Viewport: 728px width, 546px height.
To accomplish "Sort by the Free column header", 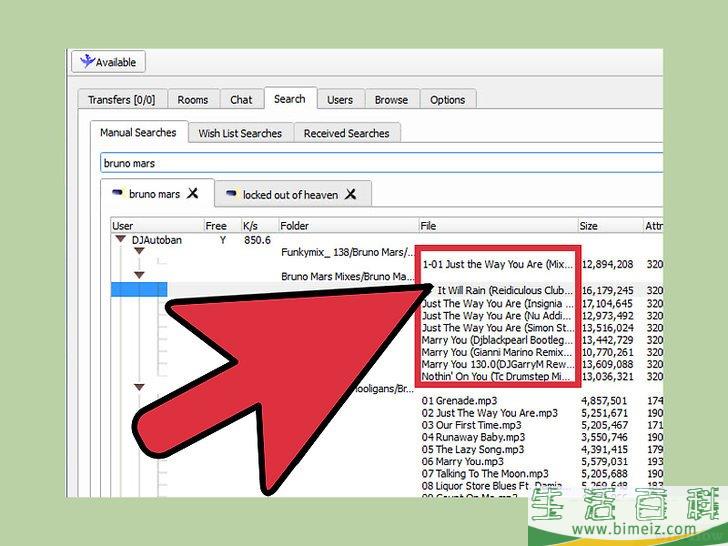I will (222, 226).
